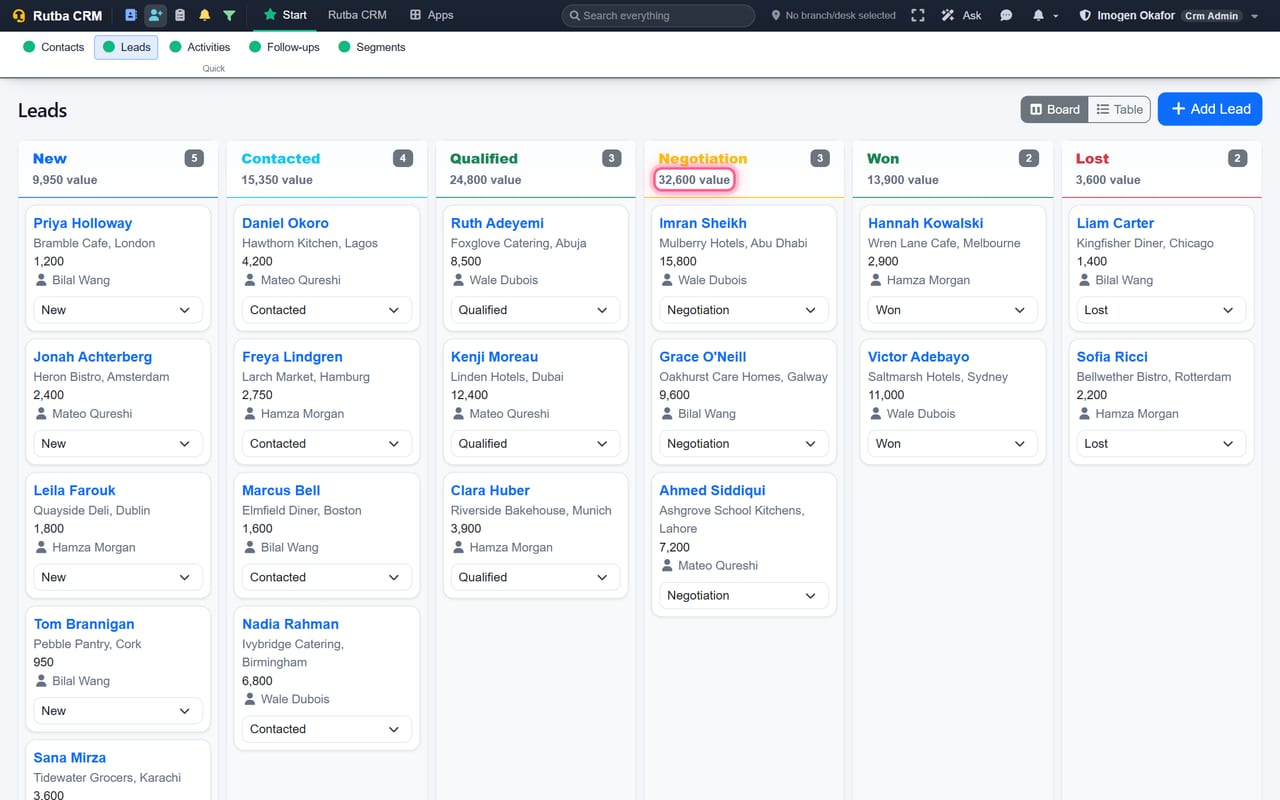Image resolution: width=1280 pixels, height=800 pixels.
Task: Open lead Hannah Kowalski
Action: point(925,223)
